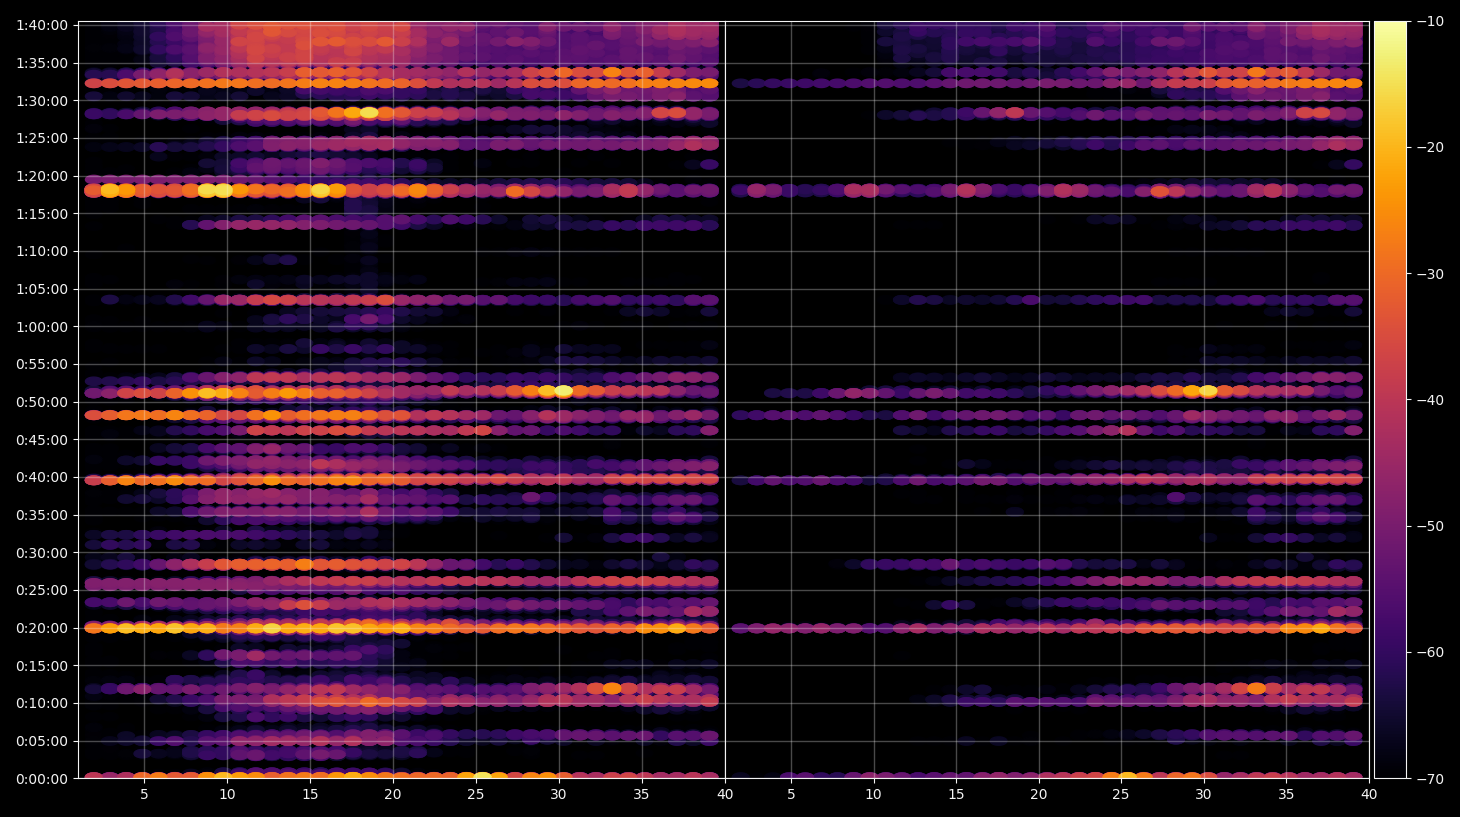
Task: Click x-axis label 25 under left plot
Action: [x=476, y=795]
